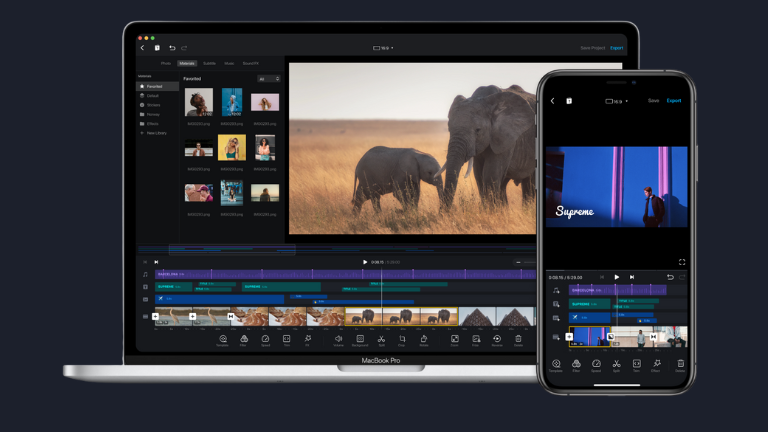
Task: Open aspect ratio 16:9 dropdown on phone
Action: [617, 101]
